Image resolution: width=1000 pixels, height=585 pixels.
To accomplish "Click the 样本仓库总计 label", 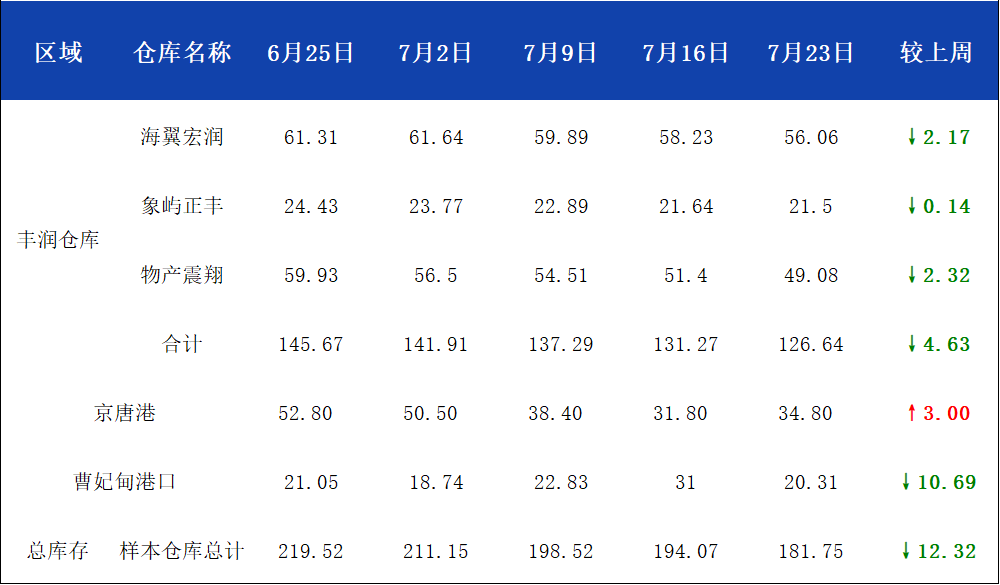I will click(x=182, y=551).
